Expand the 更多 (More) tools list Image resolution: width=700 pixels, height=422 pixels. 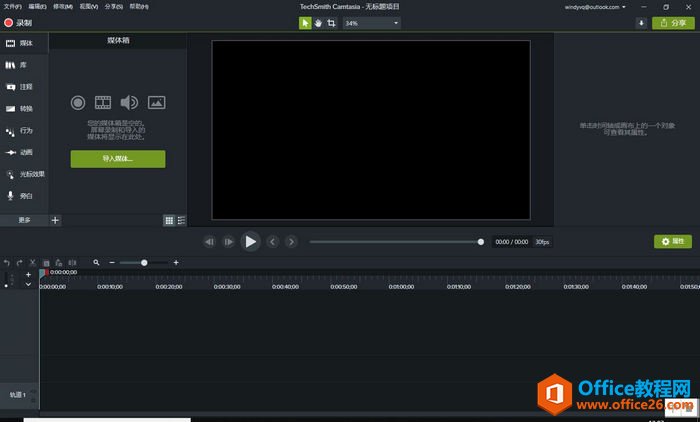(24, 220)
